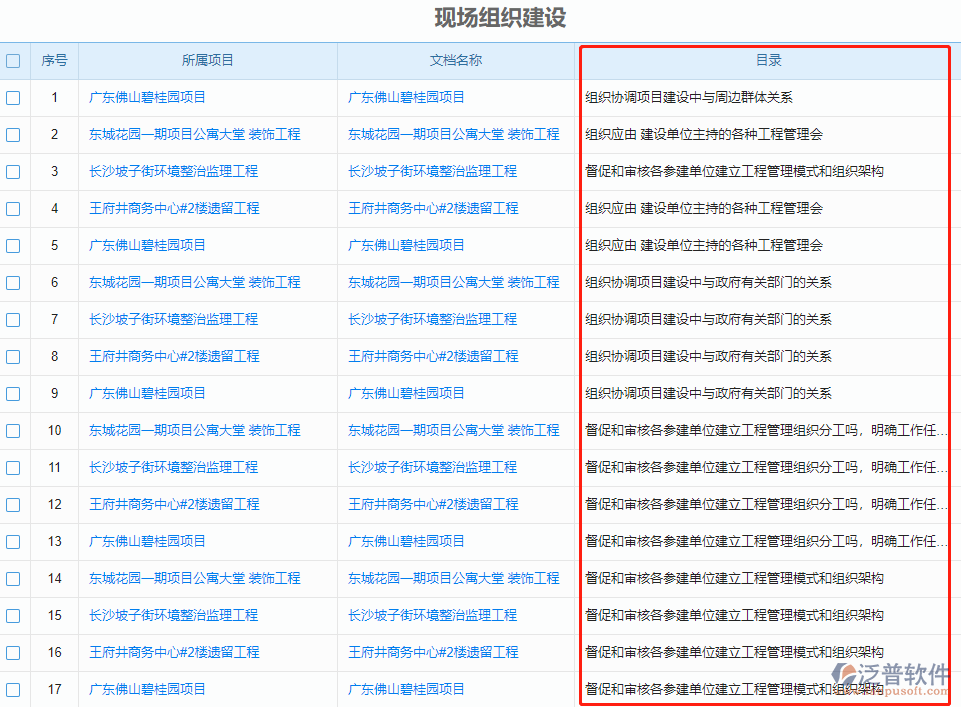Click the 目录 column header
The height and width of the screenshot is (707, 961).
pos(767,60)
